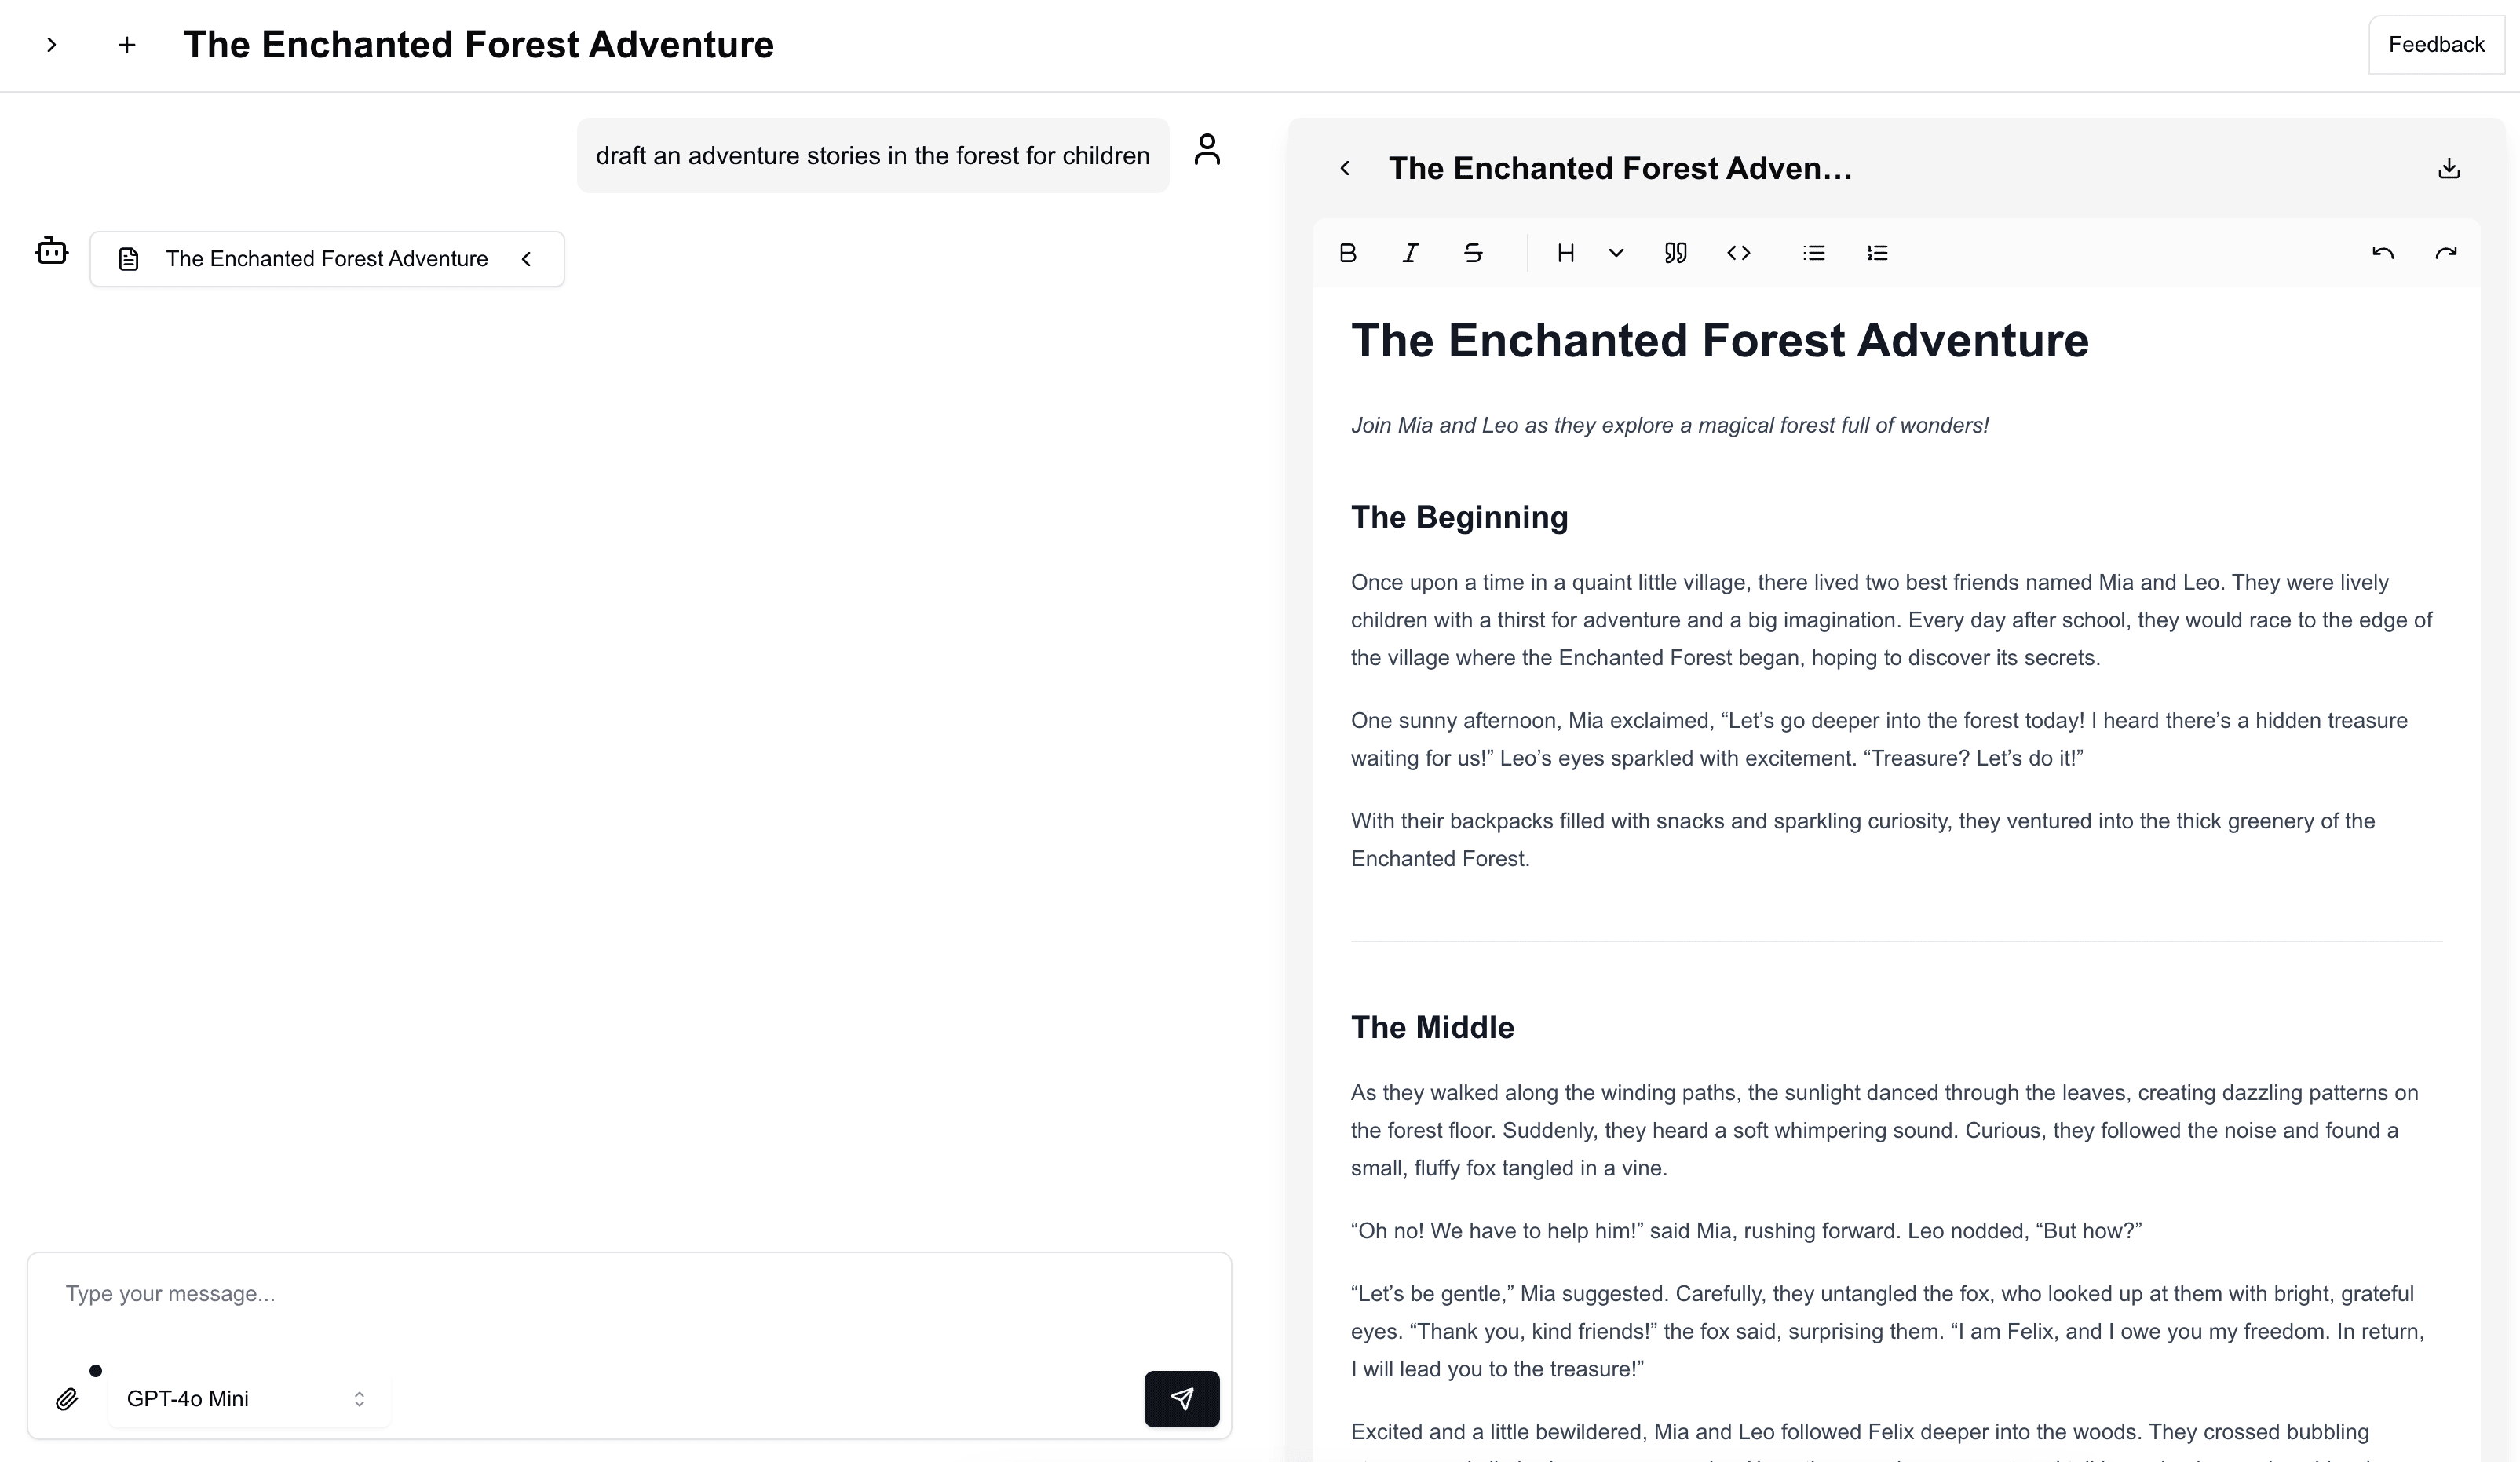The width and height of the screenshot is (2520, 1462).
Task: Apply bold formatting in the editor toolbar
Action: [x=1347, y=253]
